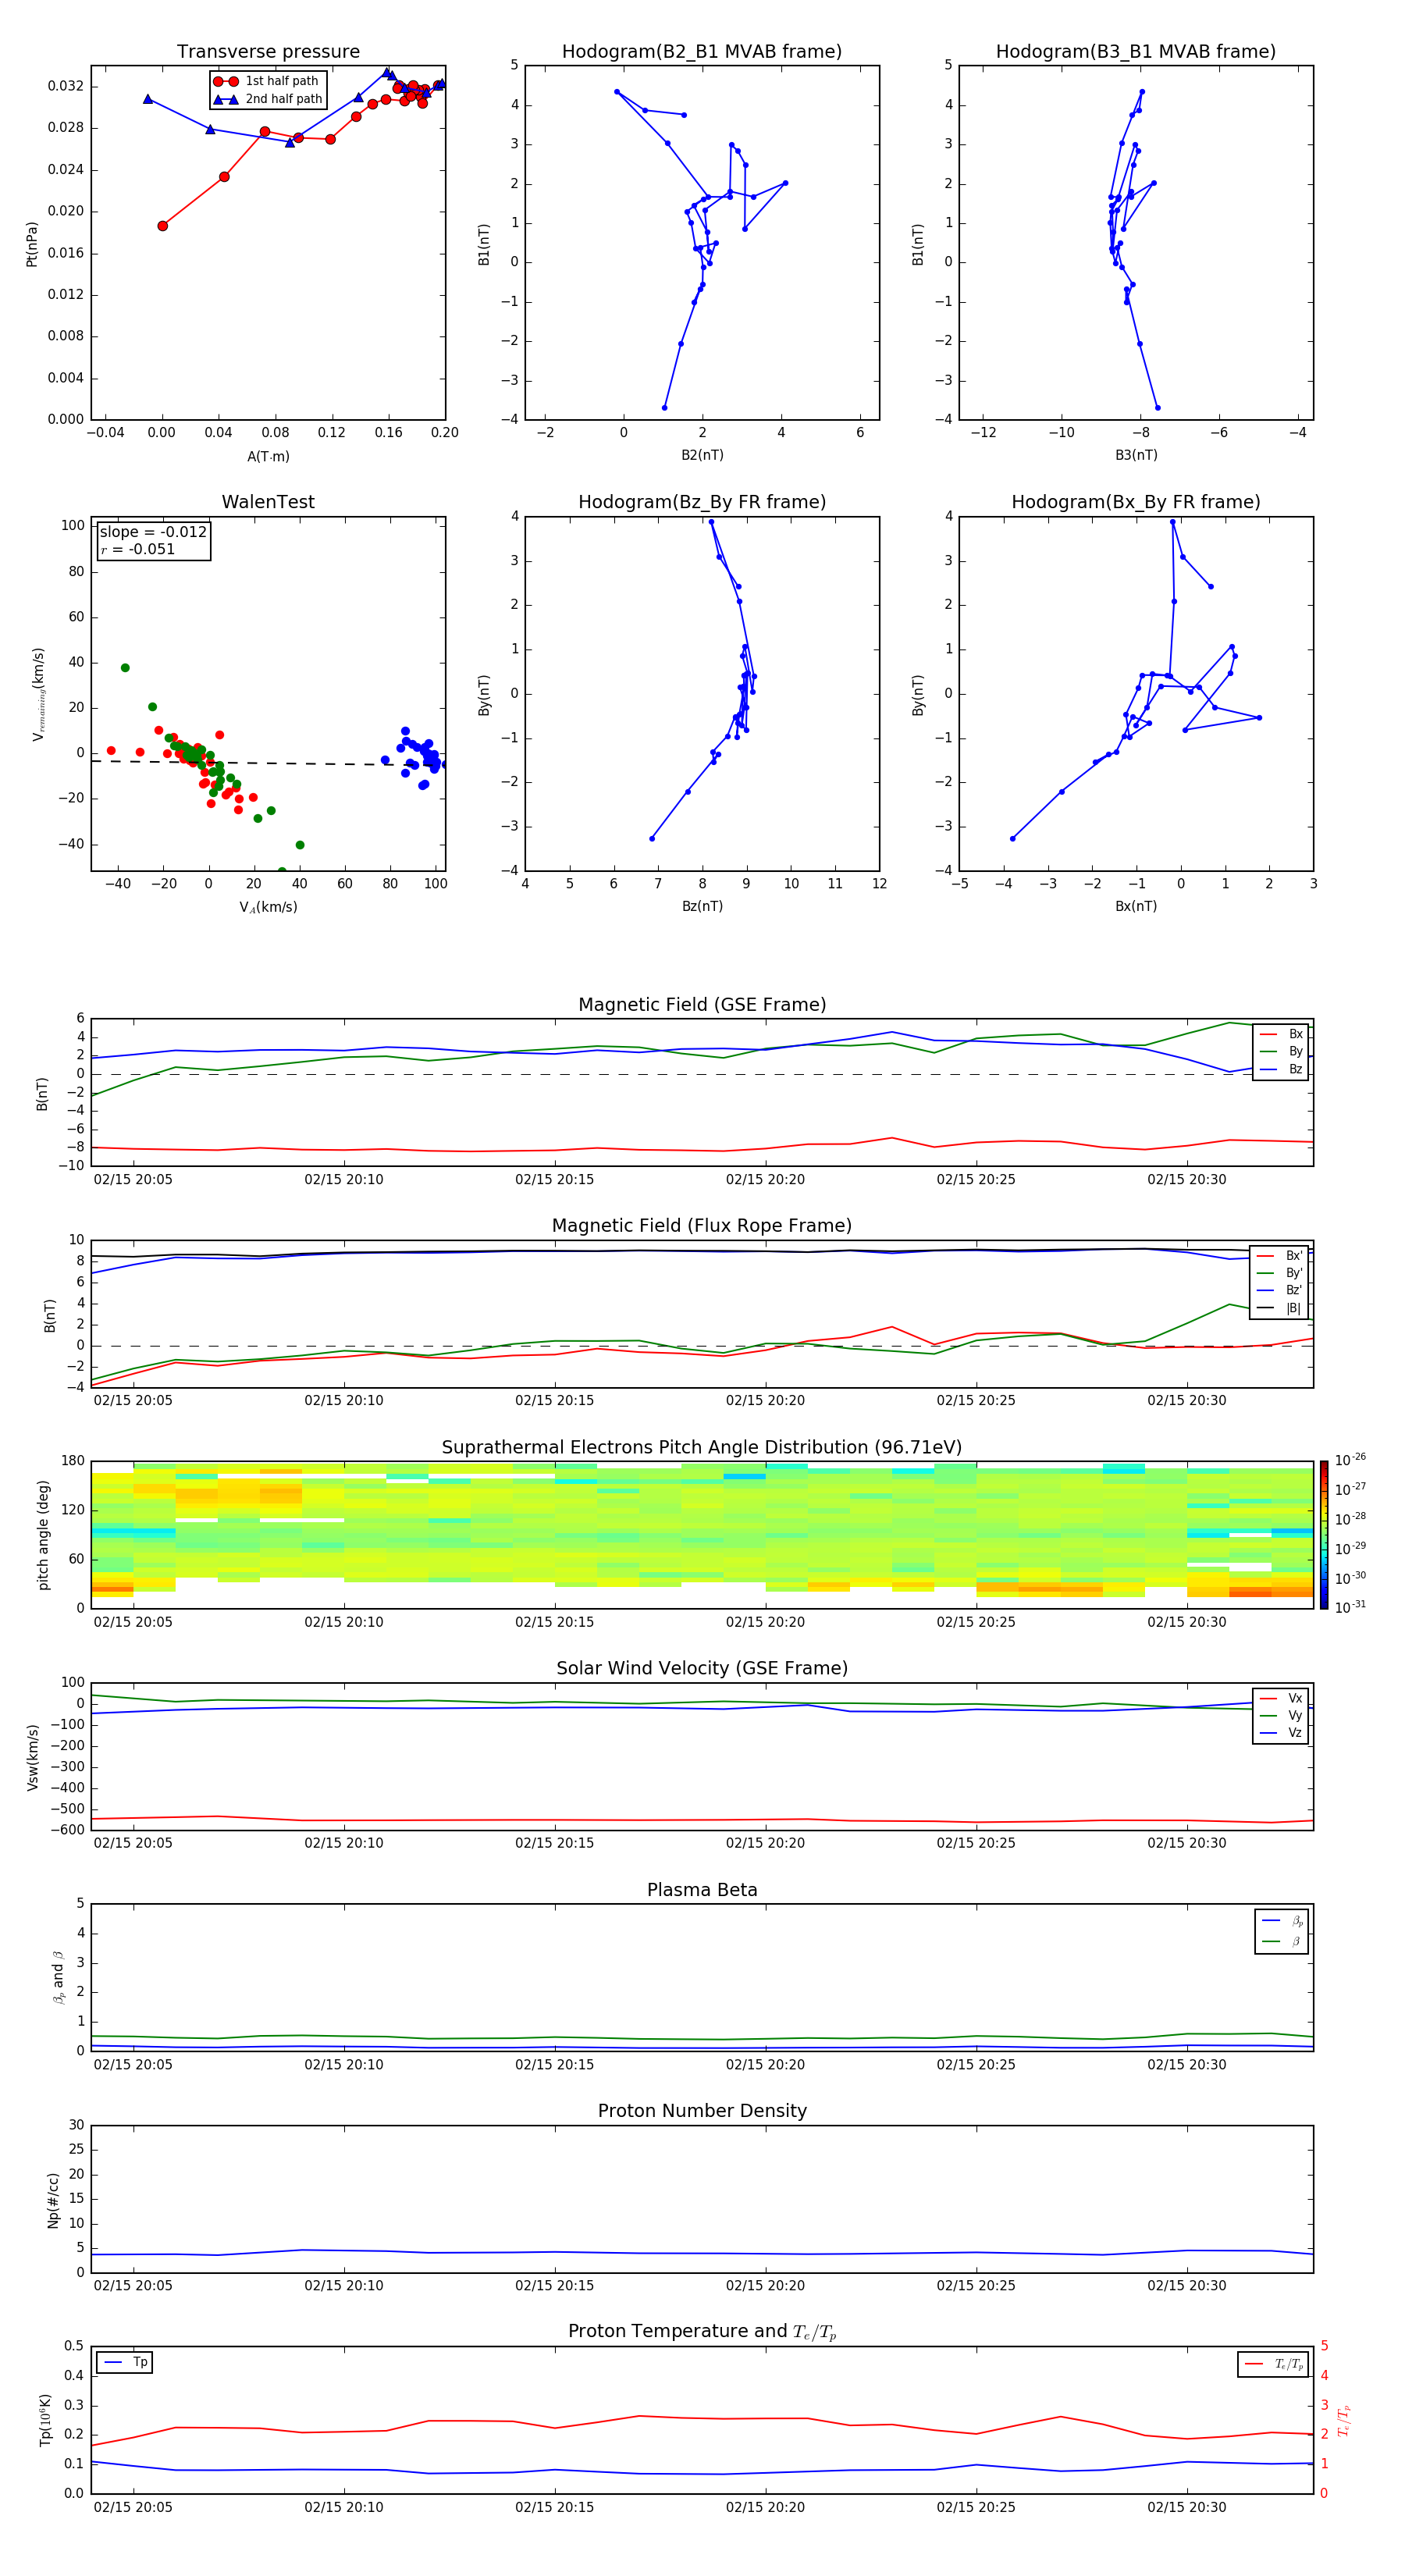
Task: Click the 'Plasma Beta' panel title
Action: [702, 1890]
